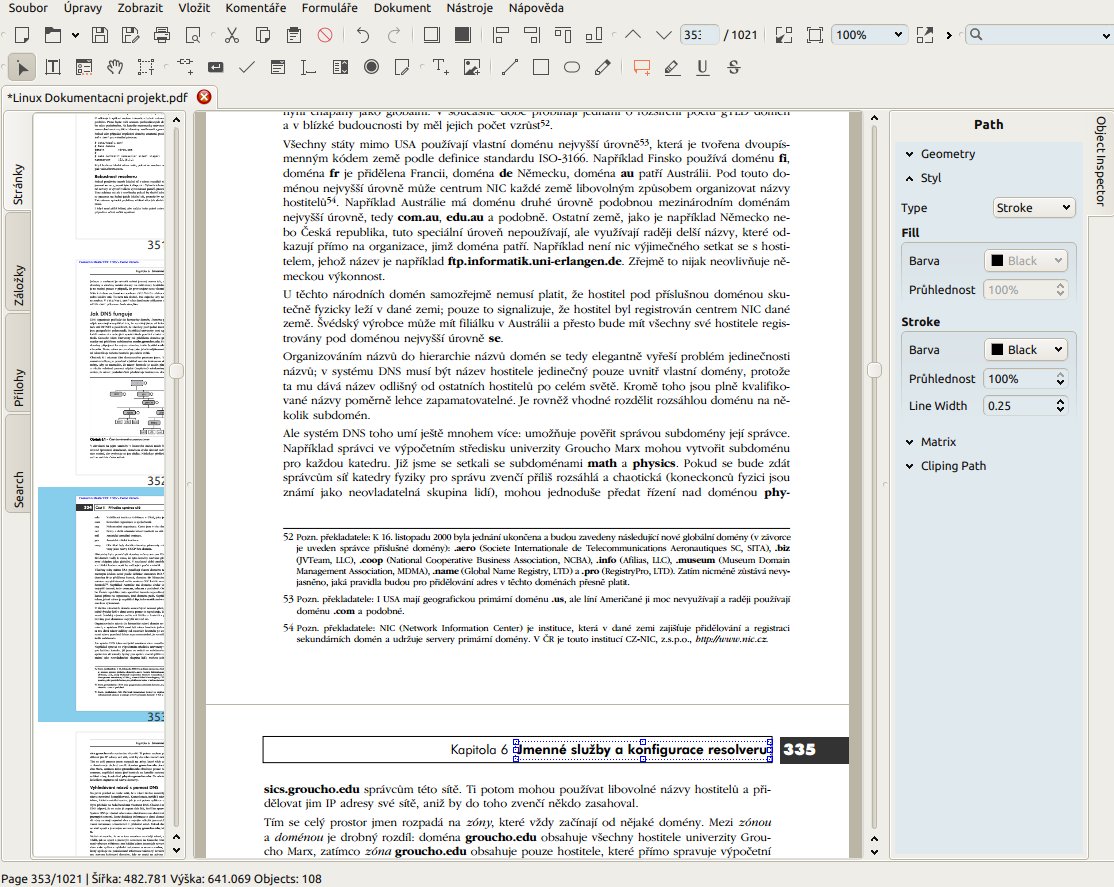1114x887 pixels.
Task: Open the Soubor menu
Action: pyautogui.click(x=28, y=8)
